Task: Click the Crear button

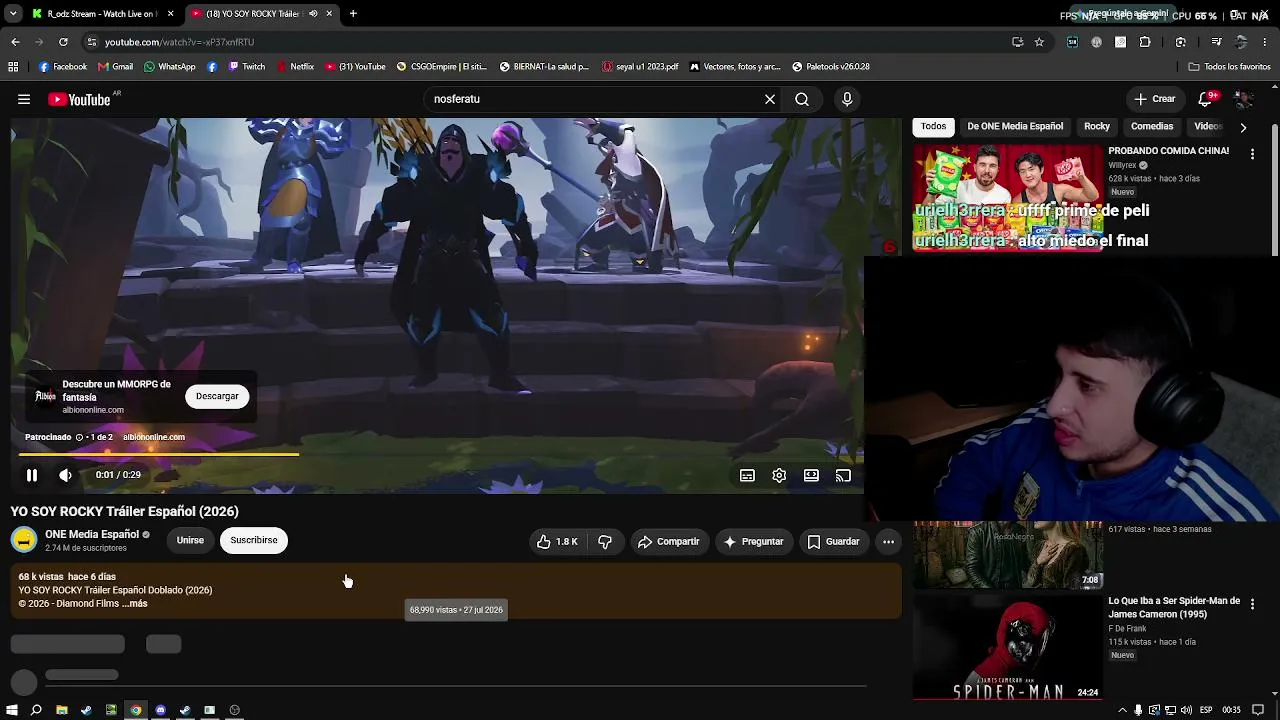Action: coord(1155,99)
